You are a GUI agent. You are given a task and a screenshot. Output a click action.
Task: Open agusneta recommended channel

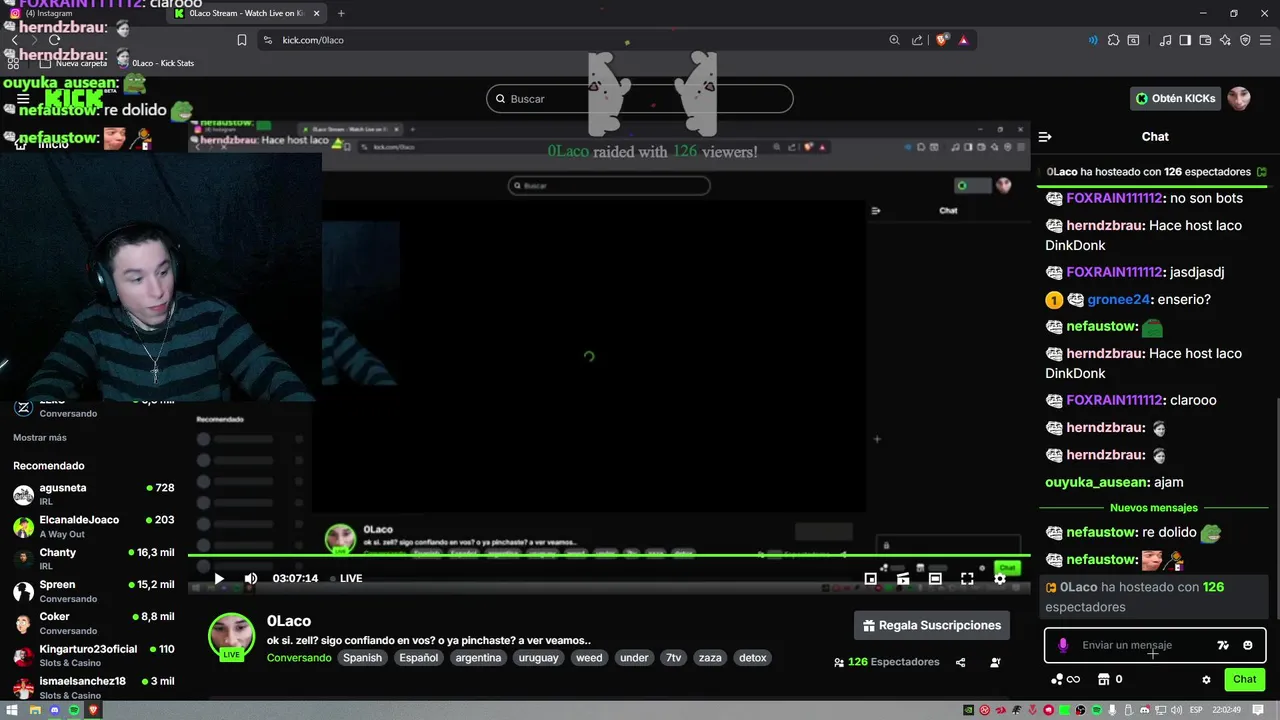click(x=93, y=494)
